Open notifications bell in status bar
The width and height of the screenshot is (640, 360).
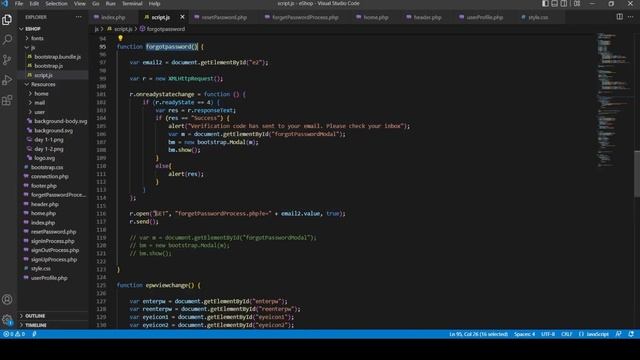click(x=631, y=334)
